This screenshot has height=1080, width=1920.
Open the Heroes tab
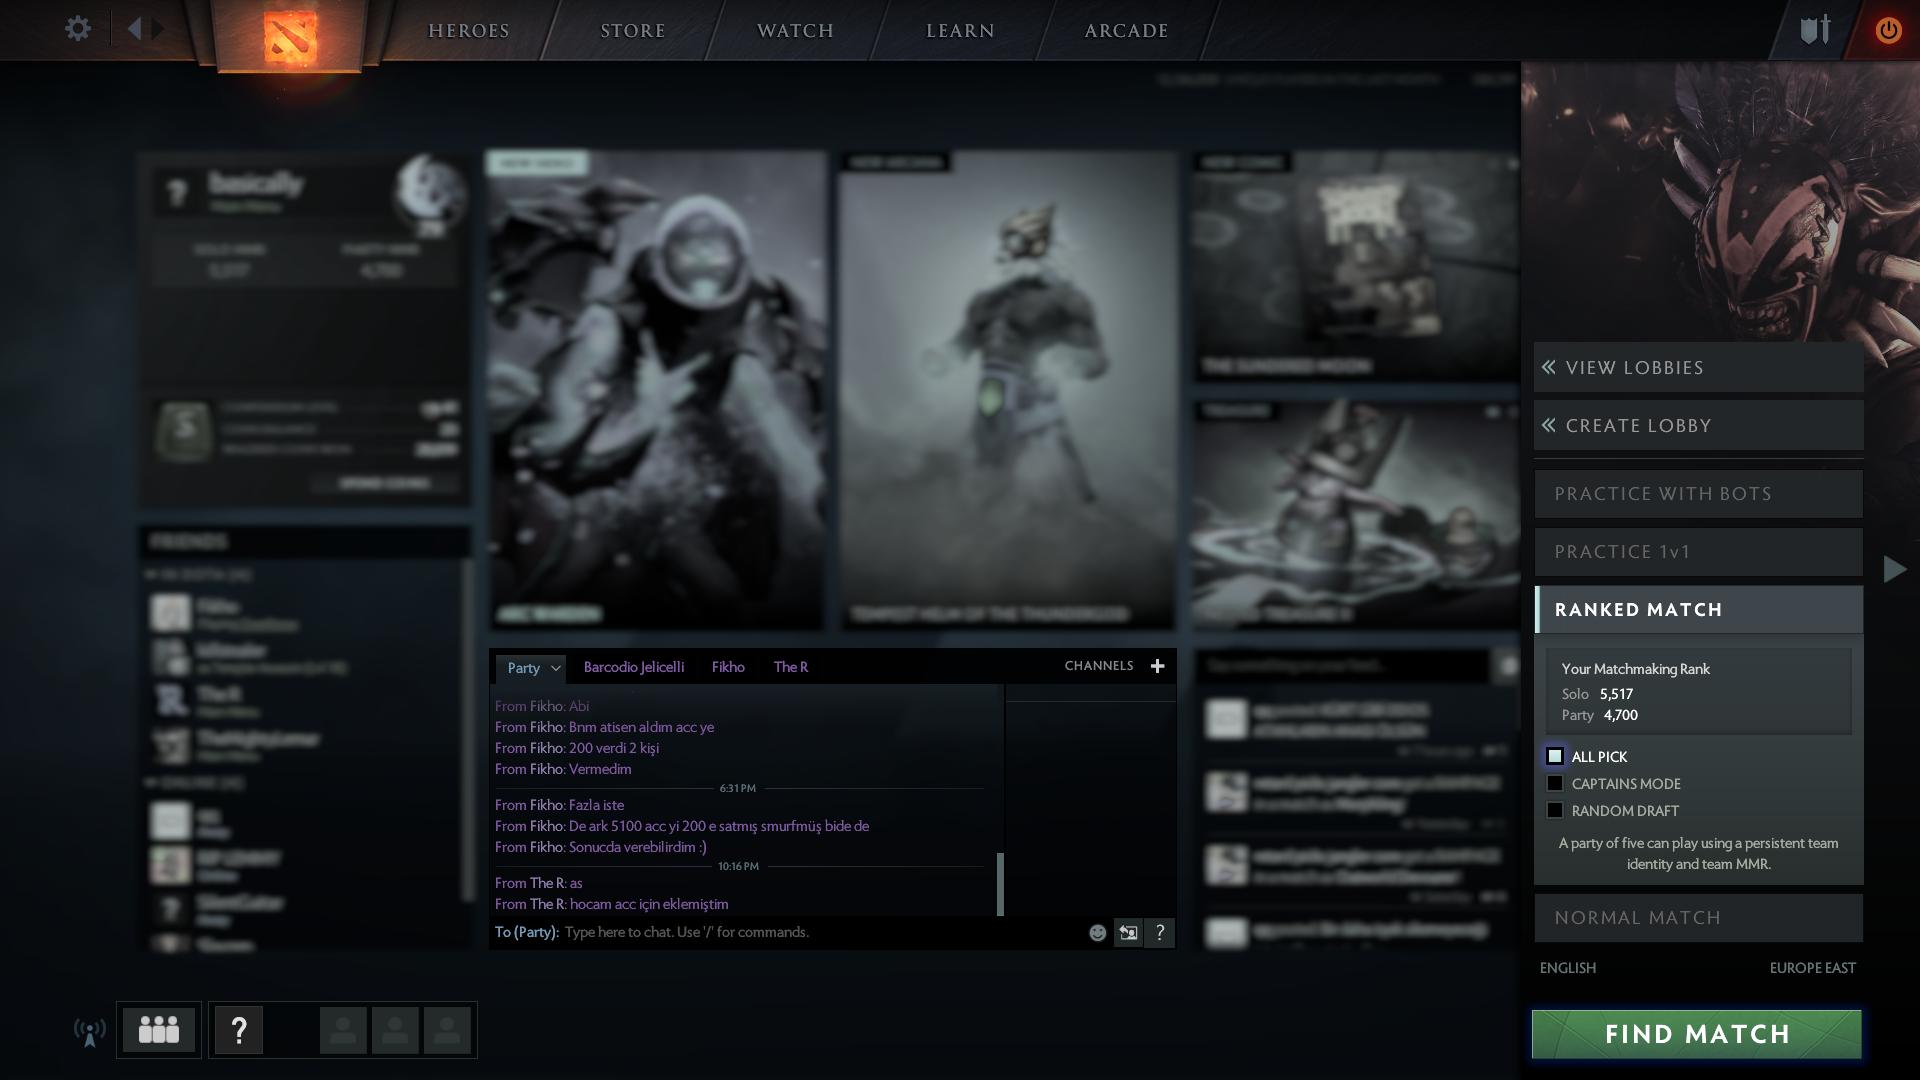coord(469,31)
